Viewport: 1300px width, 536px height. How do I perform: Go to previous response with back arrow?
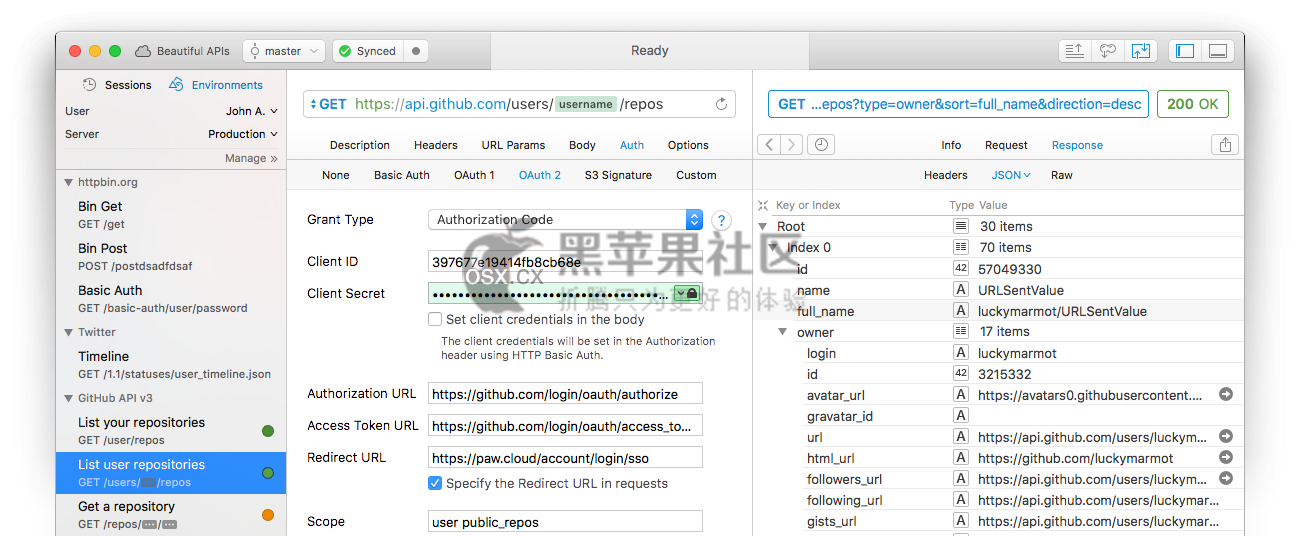tap(769, 145)
